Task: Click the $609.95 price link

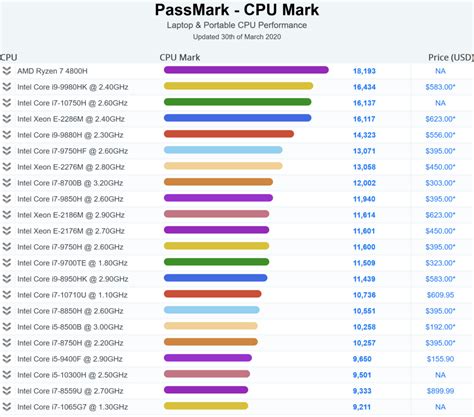Action: (x=440, y=295)
